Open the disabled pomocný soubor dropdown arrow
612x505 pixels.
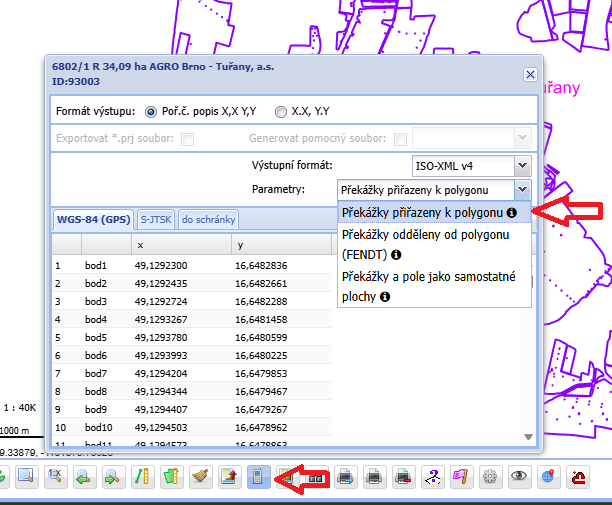[x=523, y=138]
